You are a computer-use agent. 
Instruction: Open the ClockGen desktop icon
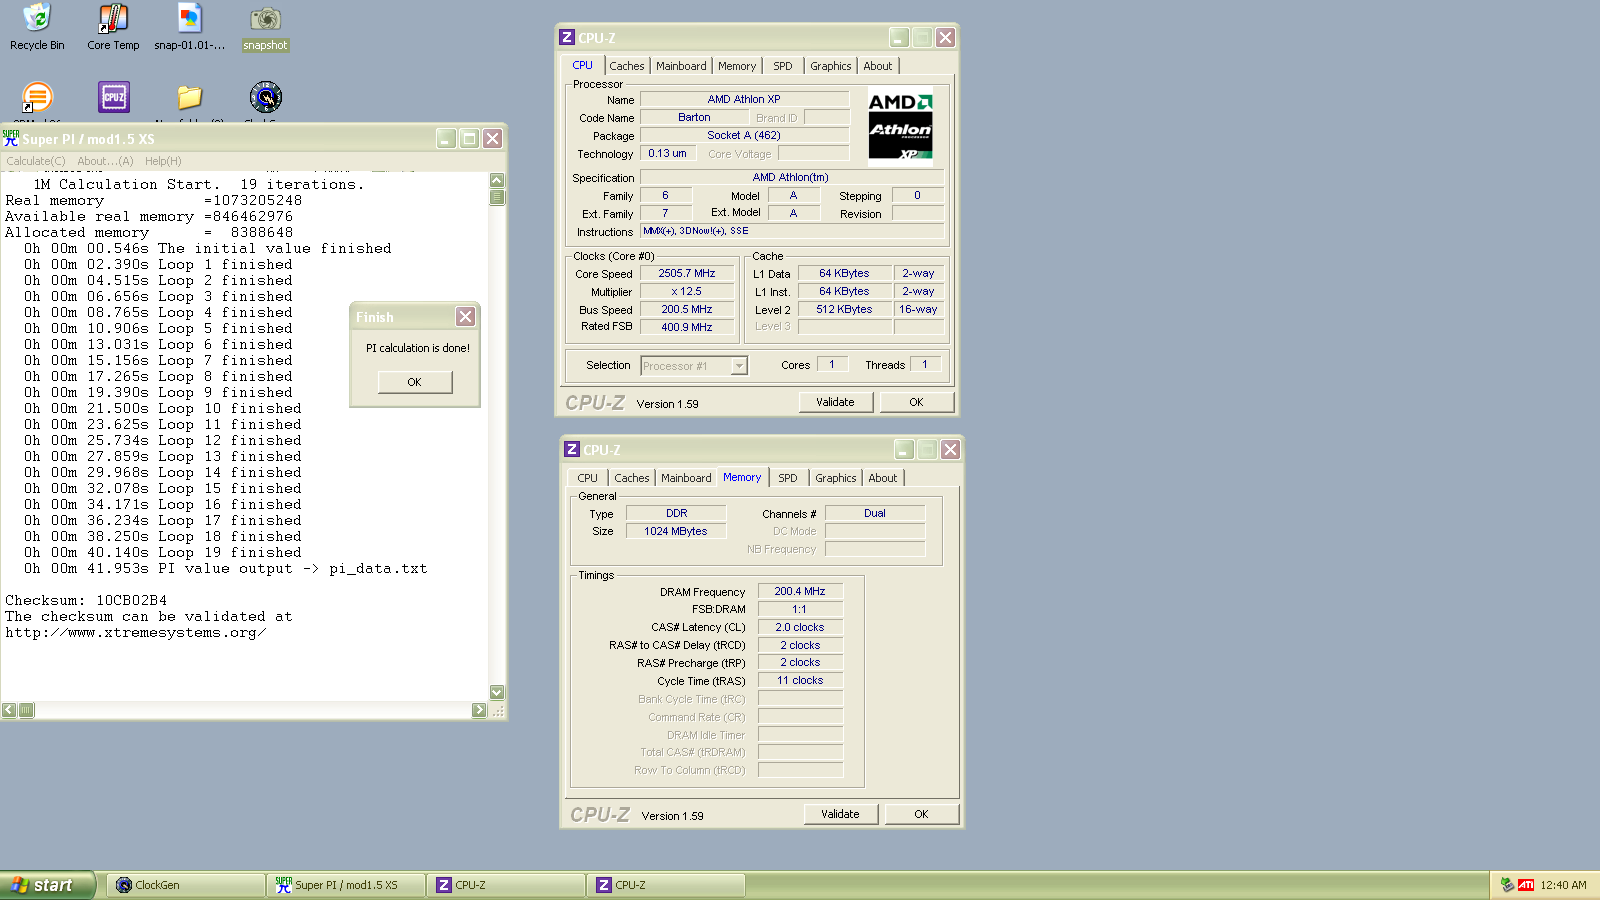click(x=266, y=97)
